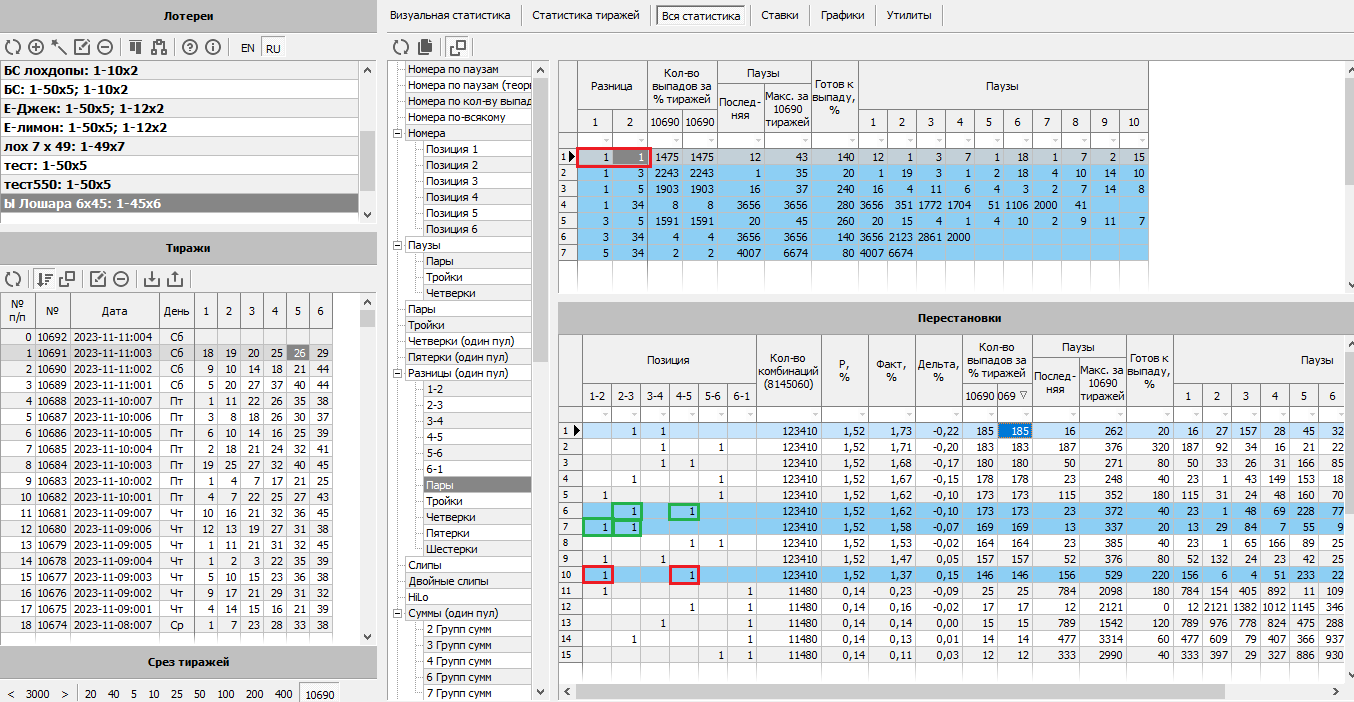Collapse the Разницы (один пул) tree node
The height and width of the screenshot is (702, 1354).
[397, 373]
